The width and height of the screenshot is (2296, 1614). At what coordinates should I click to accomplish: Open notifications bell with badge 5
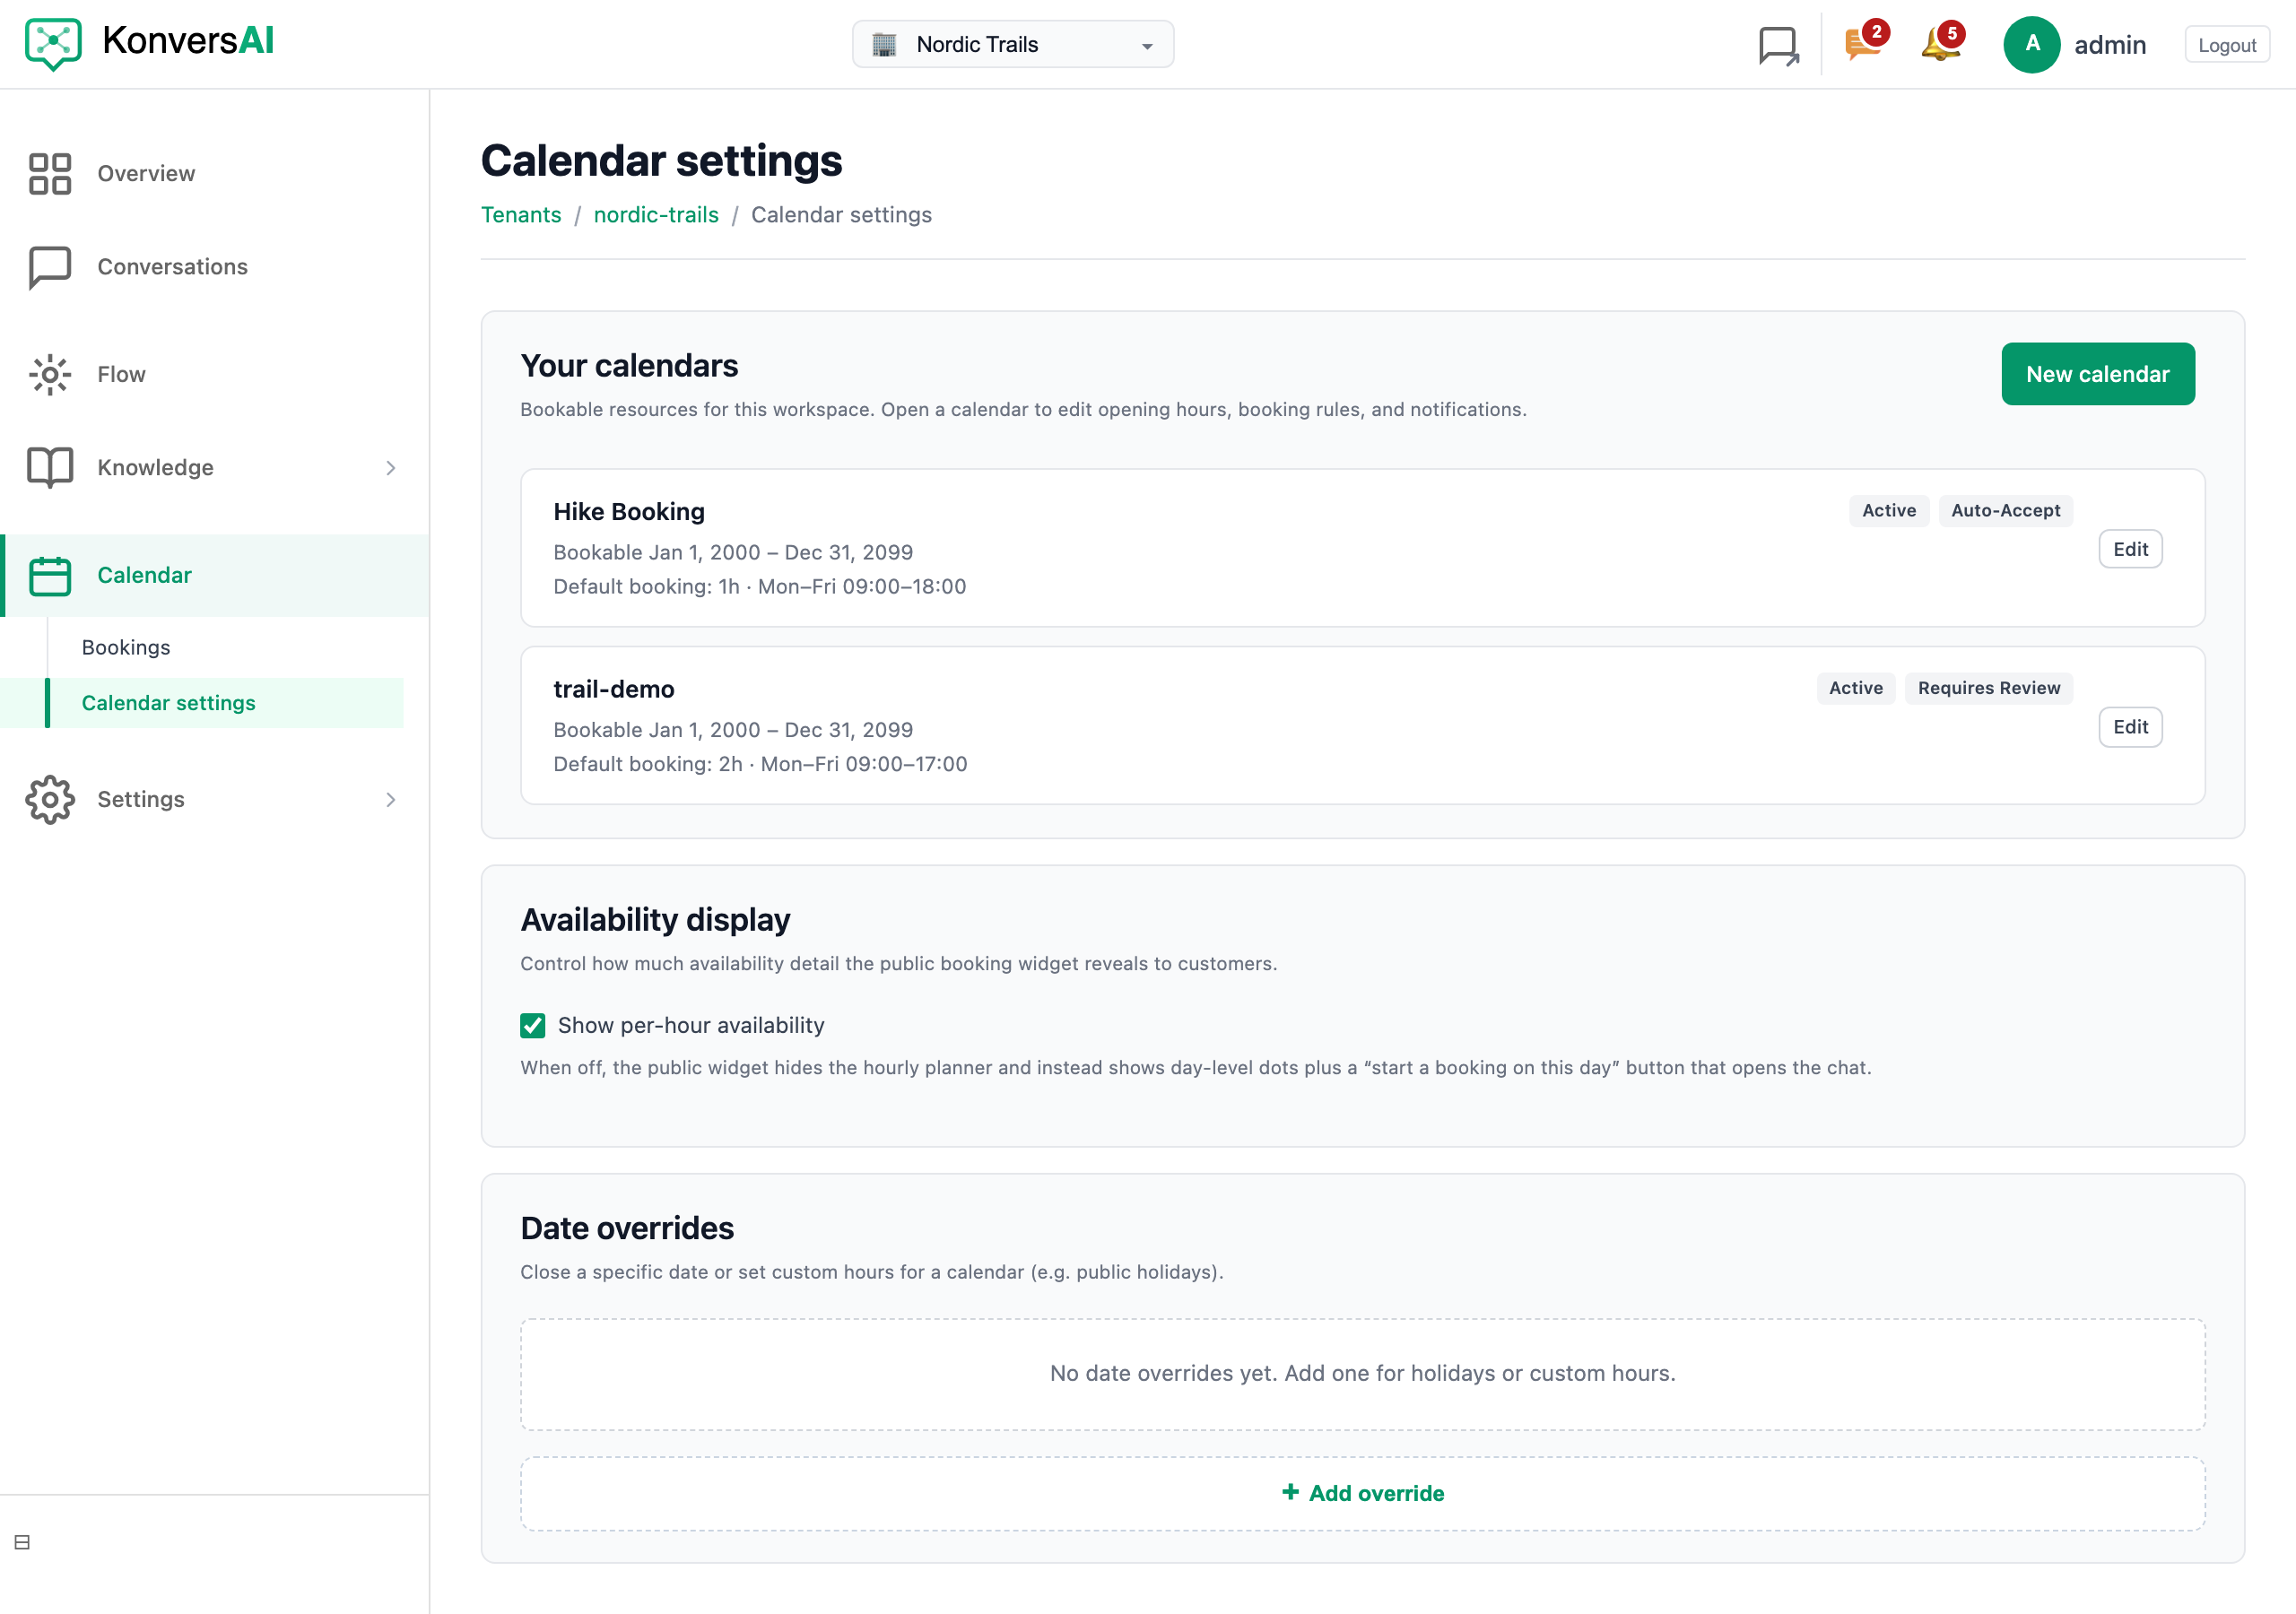tap(1942, 43)
